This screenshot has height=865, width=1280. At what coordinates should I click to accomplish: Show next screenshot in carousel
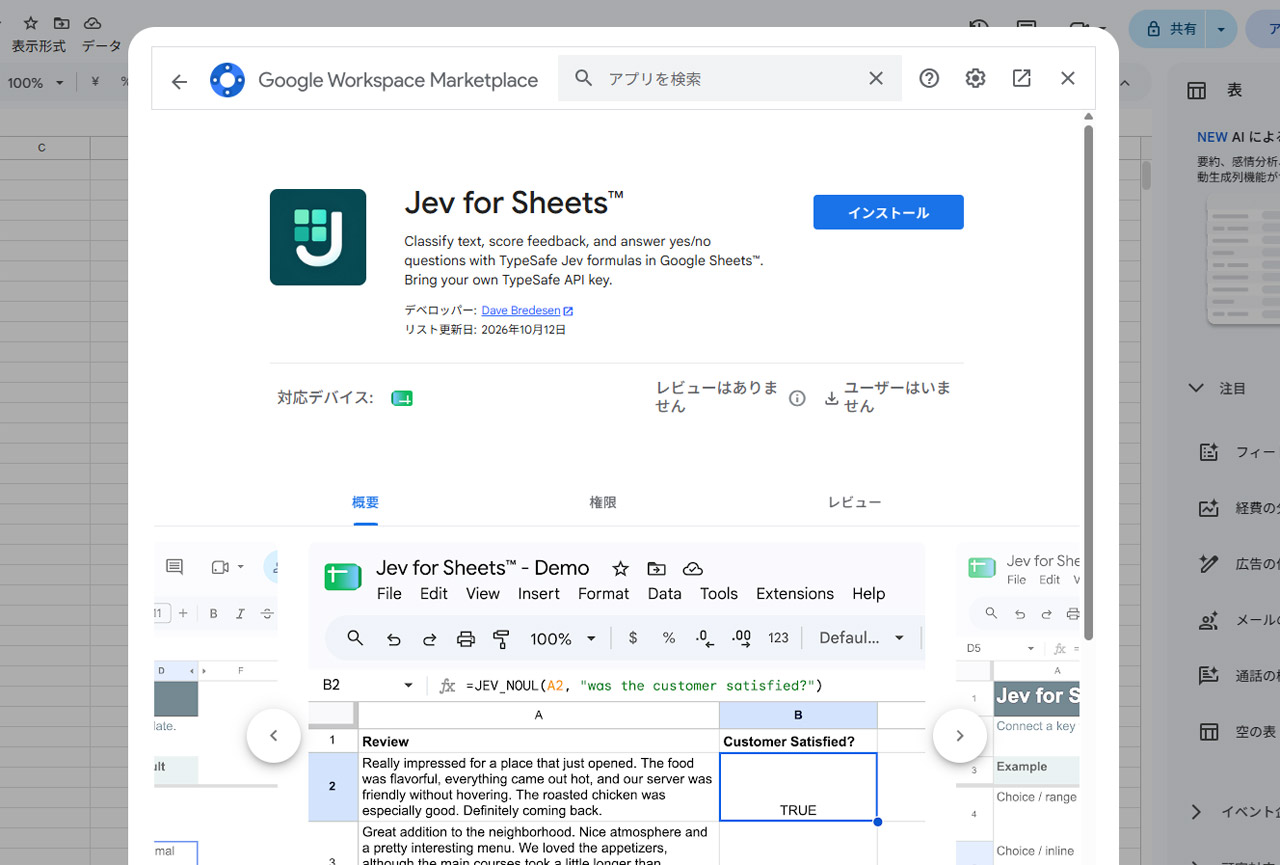pyautogui.click(x=959, y=736)
